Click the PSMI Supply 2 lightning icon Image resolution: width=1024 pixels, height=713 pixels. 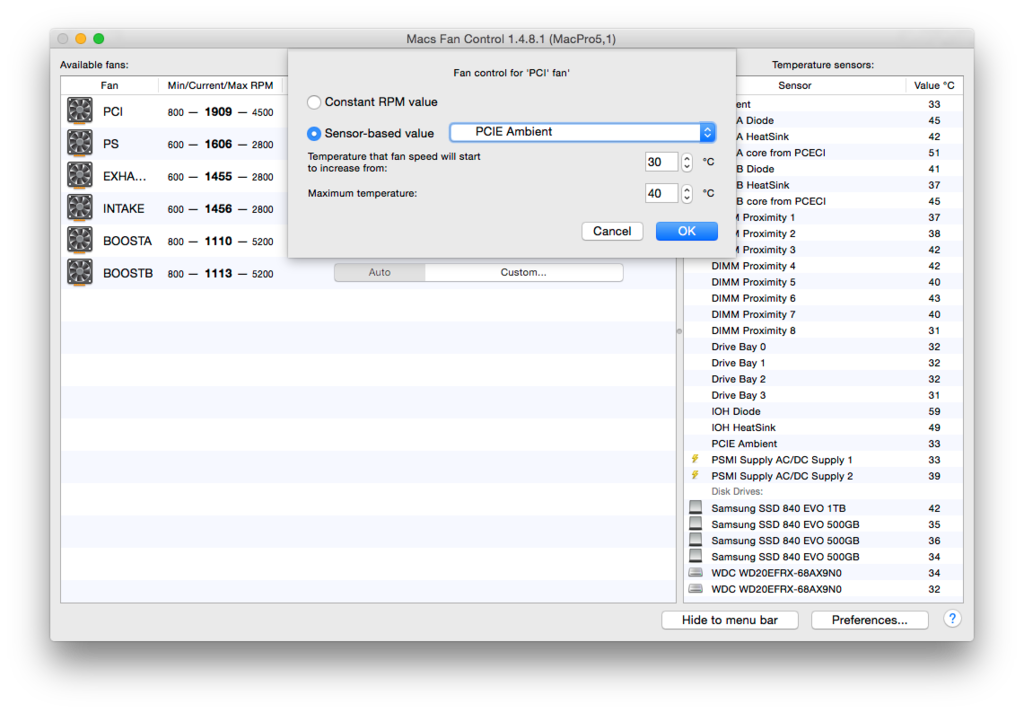click(696, 475)
